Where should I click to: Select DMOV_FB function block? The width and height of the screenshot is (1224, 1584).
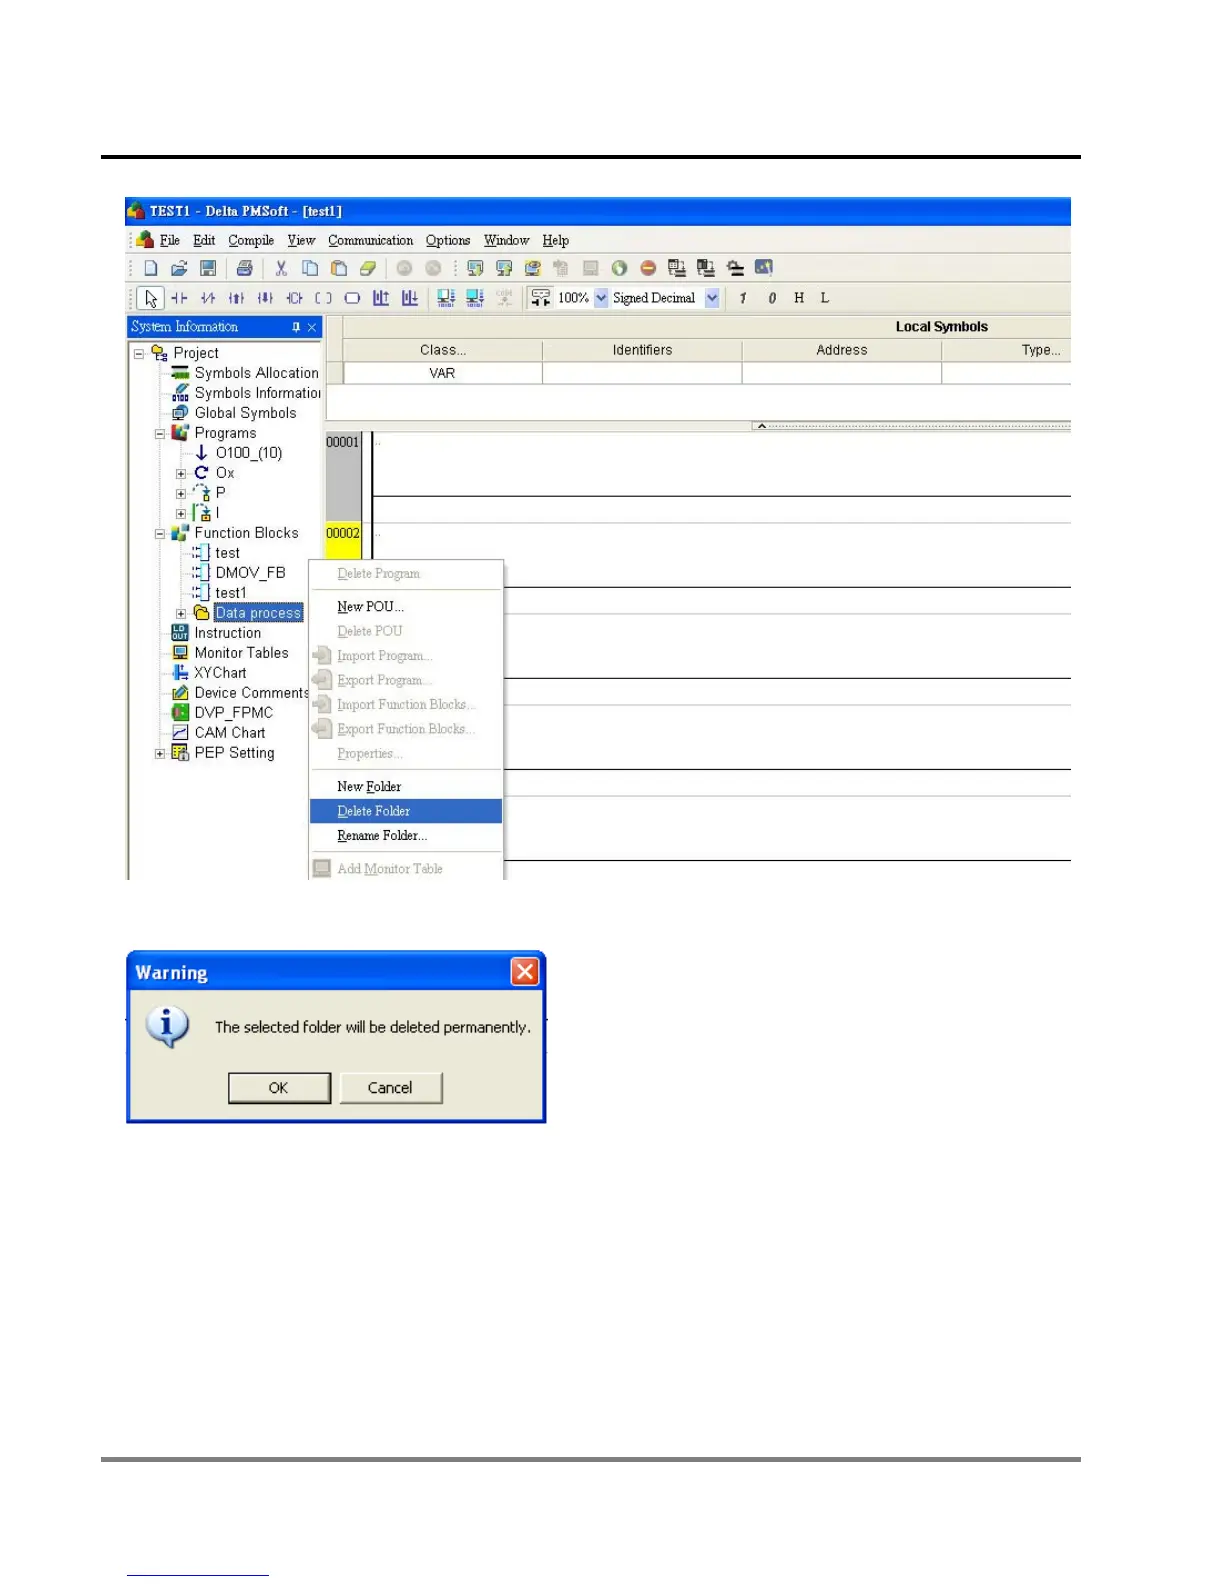(251, 573)
